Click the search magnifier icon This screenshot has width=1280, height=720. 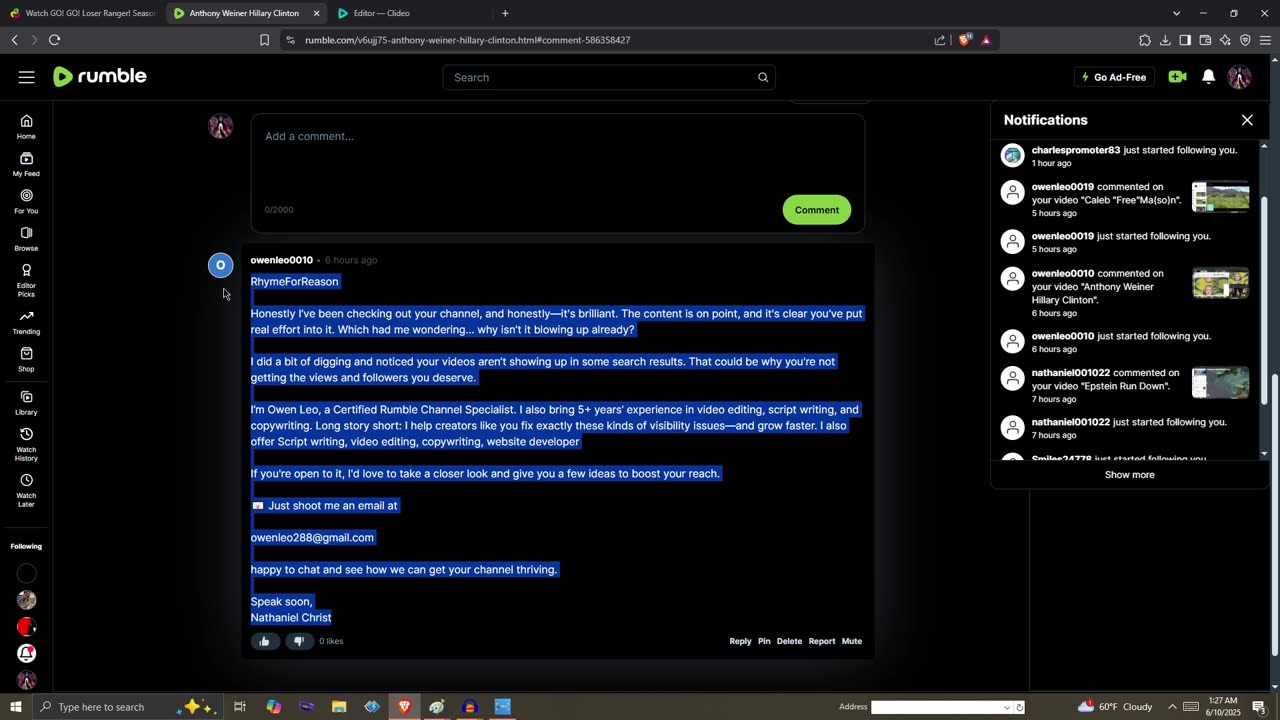click(763, 77)
